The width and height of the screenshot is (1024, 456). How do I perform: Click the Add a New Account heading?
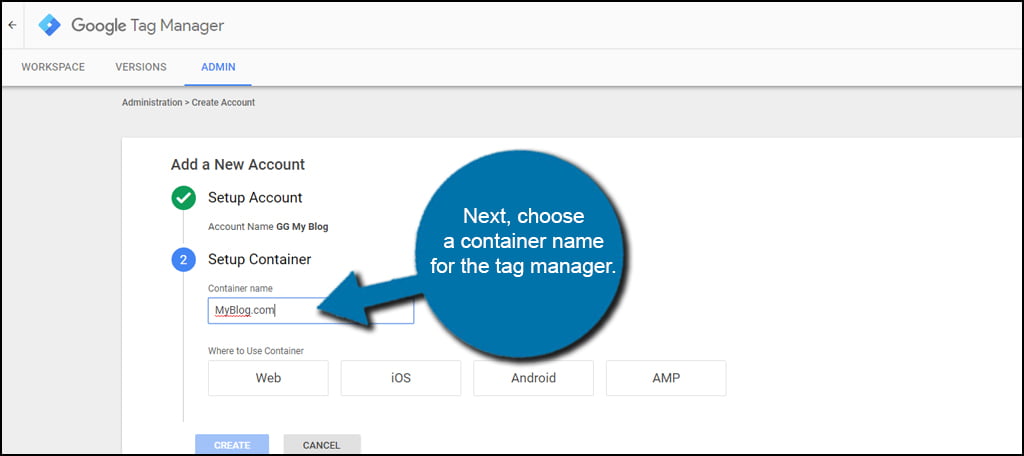point(238,164)
